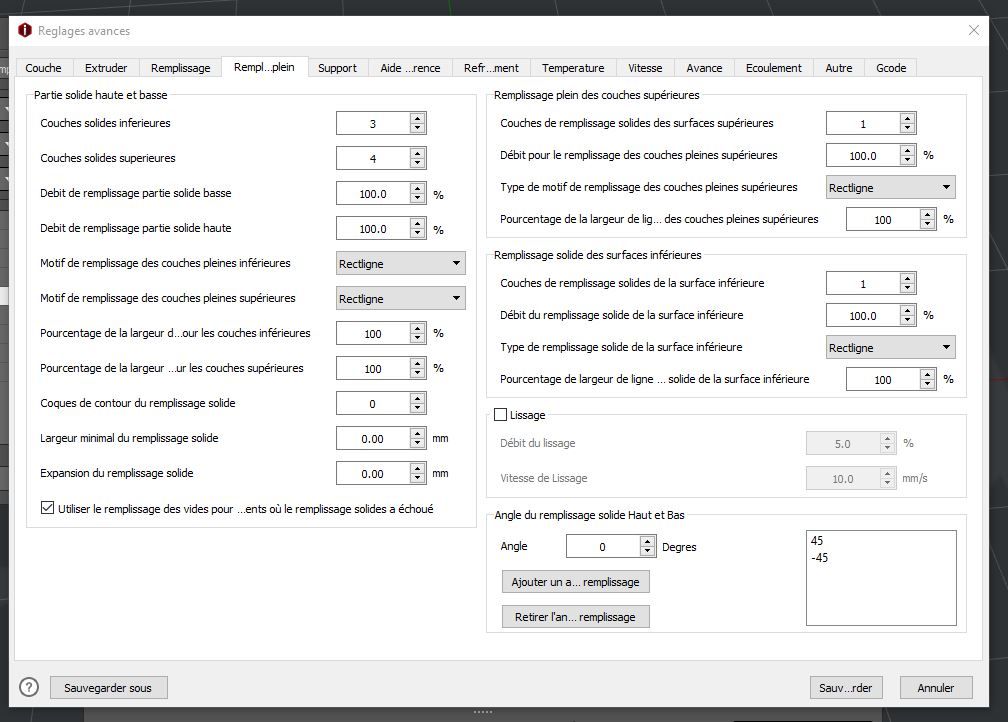Decrease Couches solides superieures value
1008x722 pixels.
click(x=418, y=163)
